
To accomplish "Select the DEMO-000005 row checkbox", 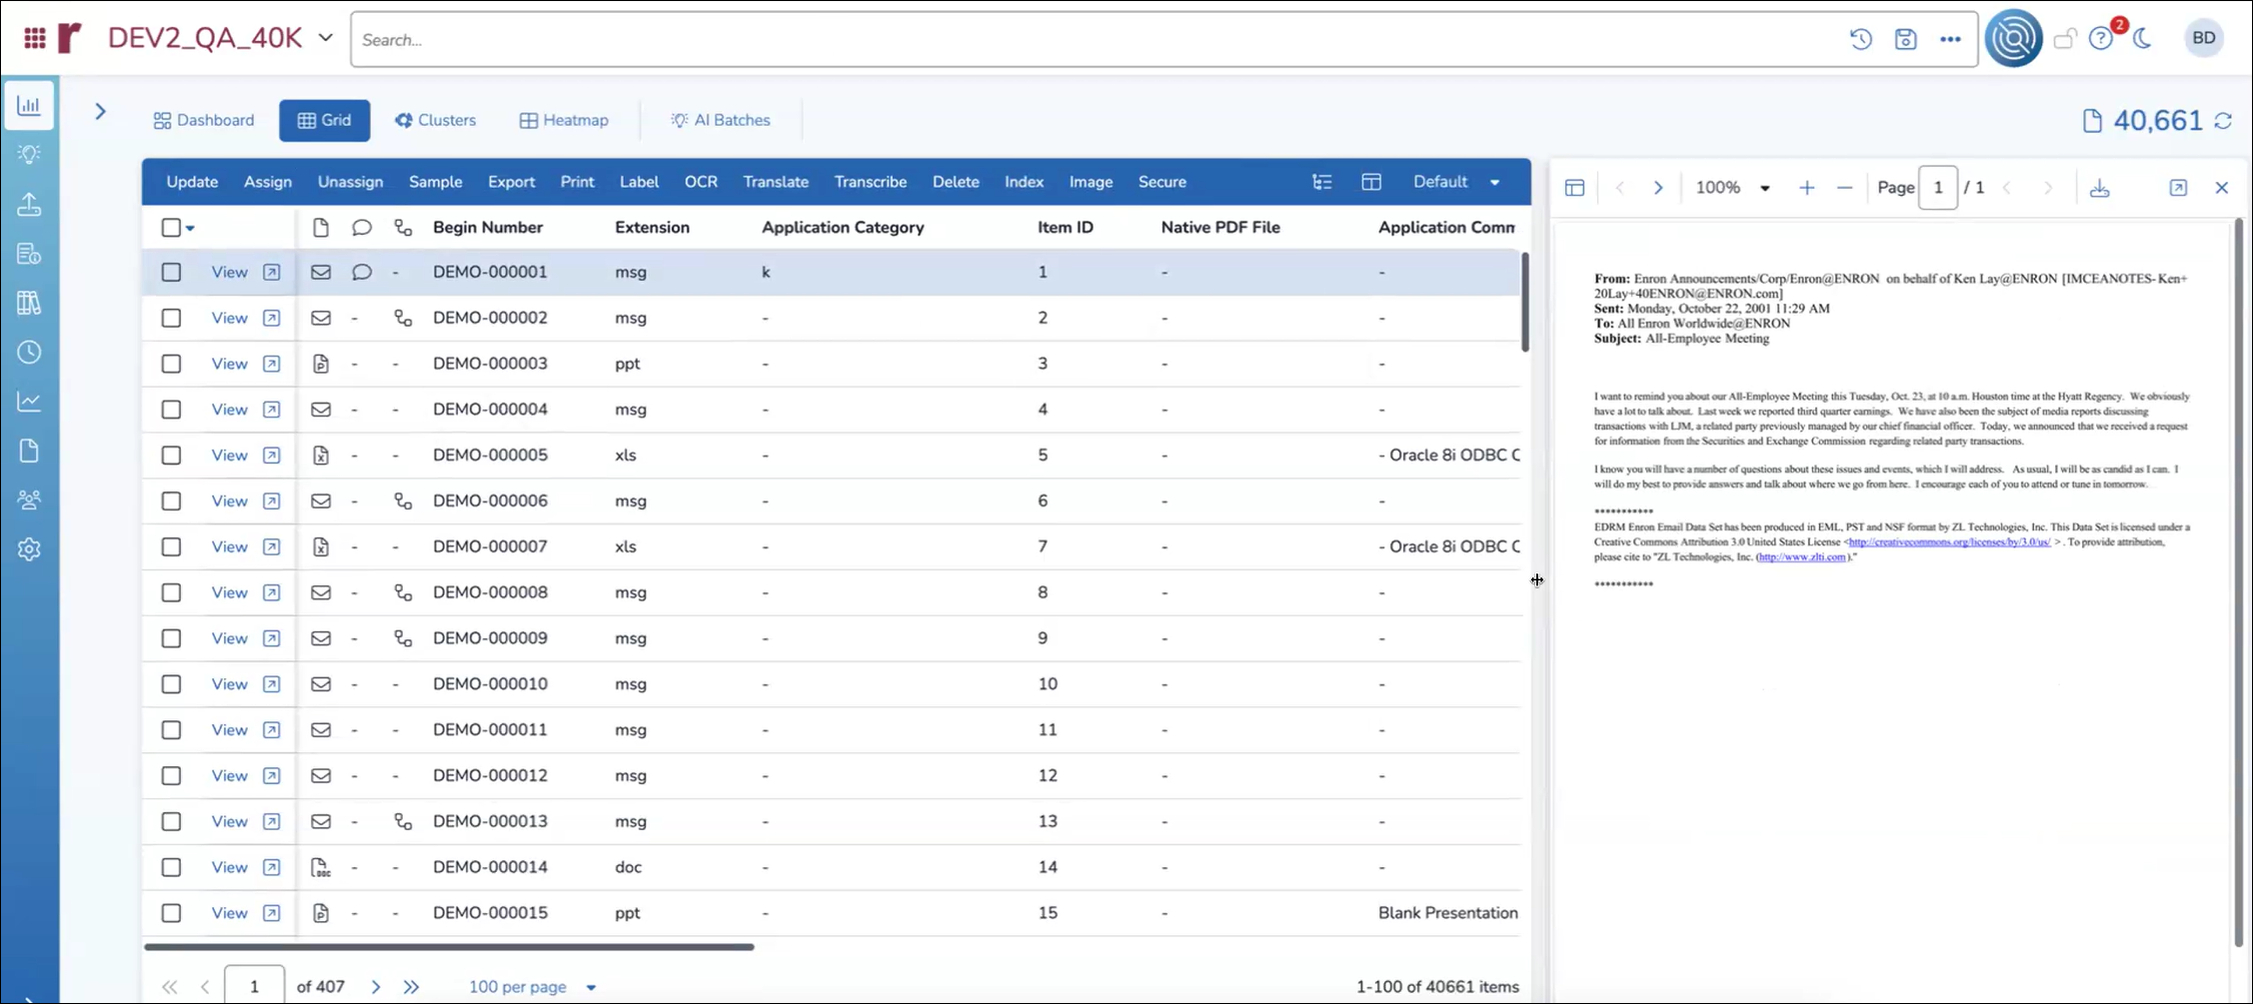I will tap(171, 455).
